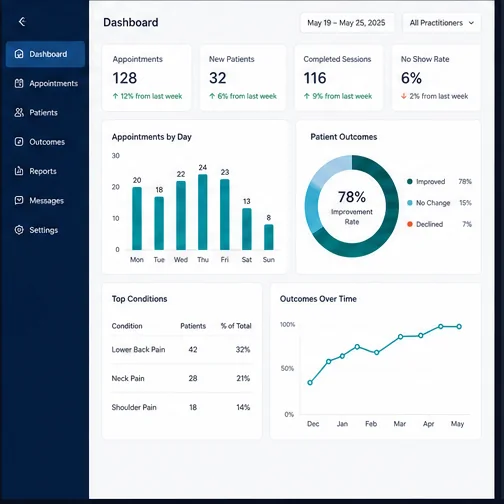Screen dimensions: 504x504
Task: Click the Thu bar showing 24
Action: 203,212
